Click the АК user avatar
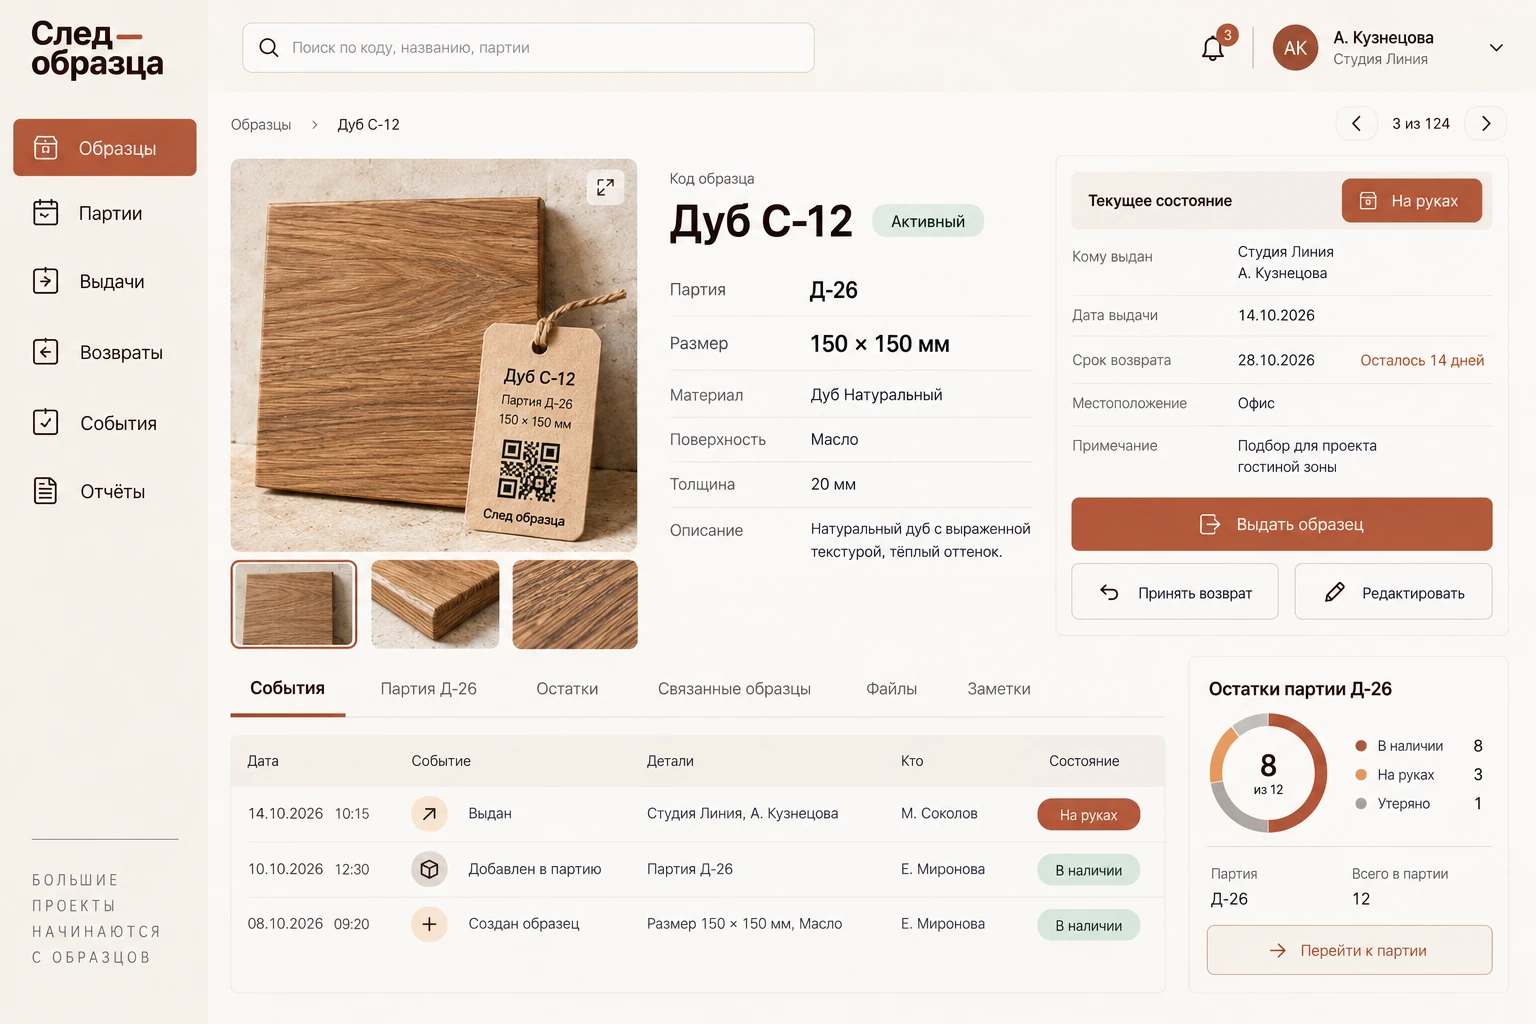This screenshot has width=1536, height=1024. pos(1295,48)
